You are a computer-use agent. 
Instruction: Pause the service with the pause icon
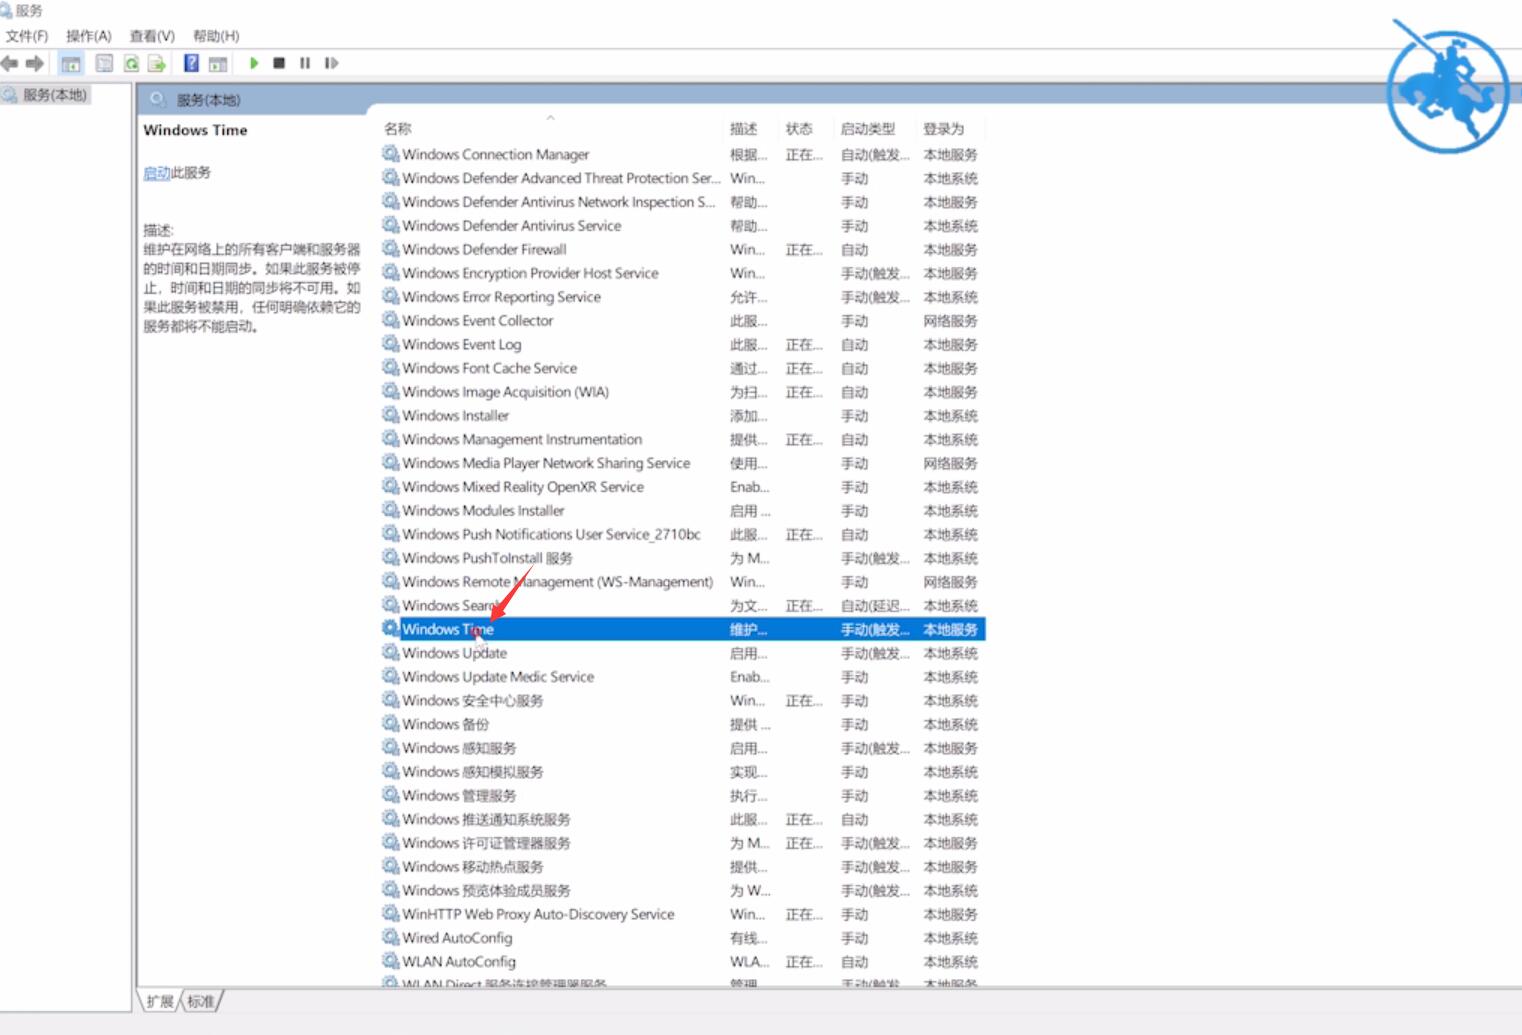click(305, 63)
